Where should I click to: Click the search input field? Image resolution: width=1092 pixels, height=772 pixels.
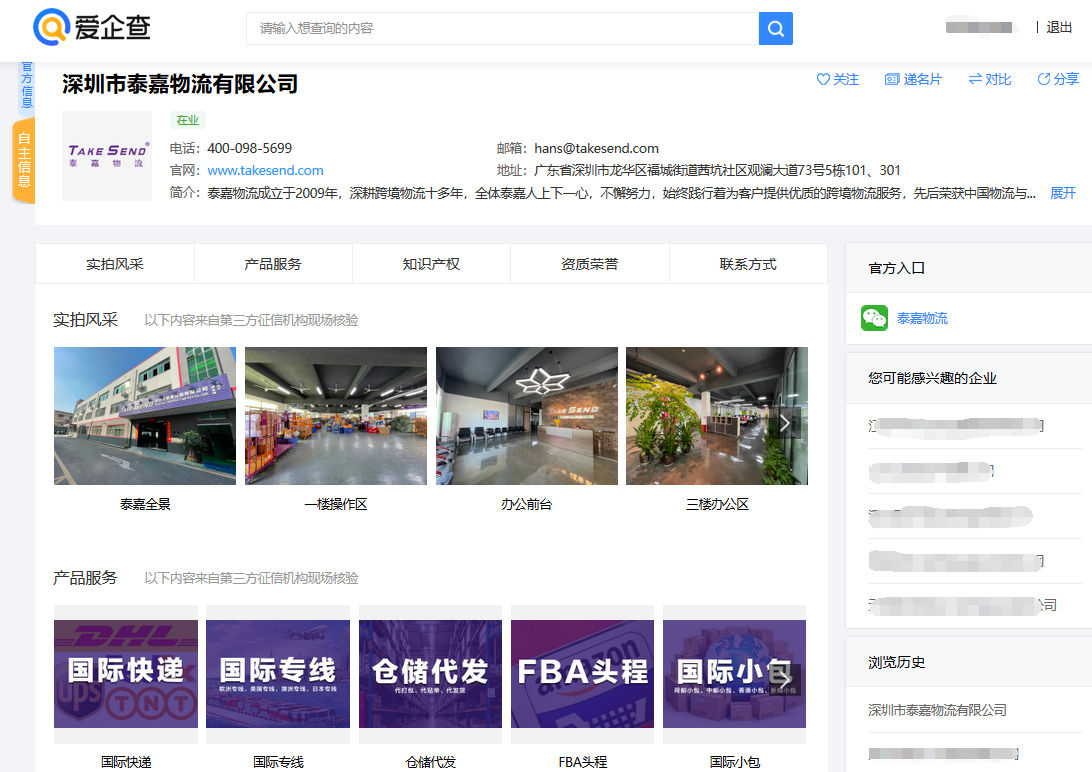click(500, 28)
